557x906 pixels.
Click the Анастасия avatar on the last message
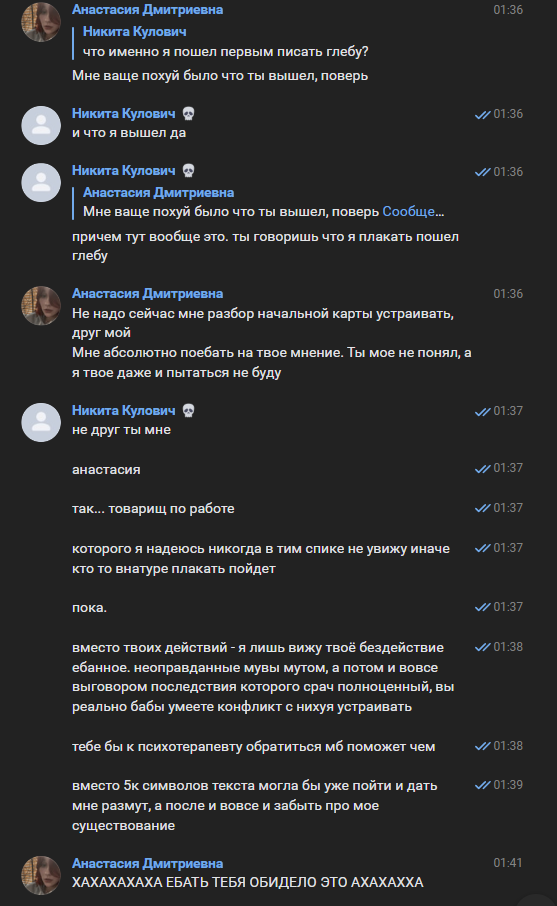pos(41,875)
